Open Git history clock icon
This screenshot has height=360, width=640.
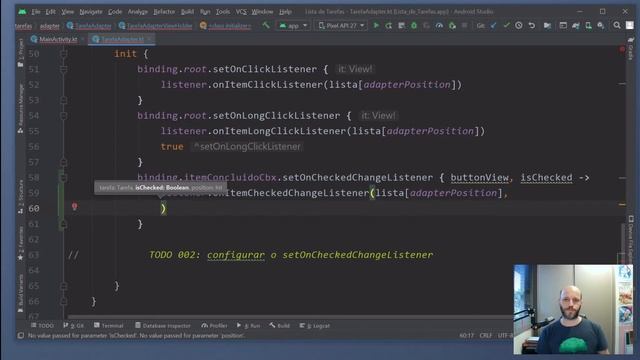tap(519, 26)
